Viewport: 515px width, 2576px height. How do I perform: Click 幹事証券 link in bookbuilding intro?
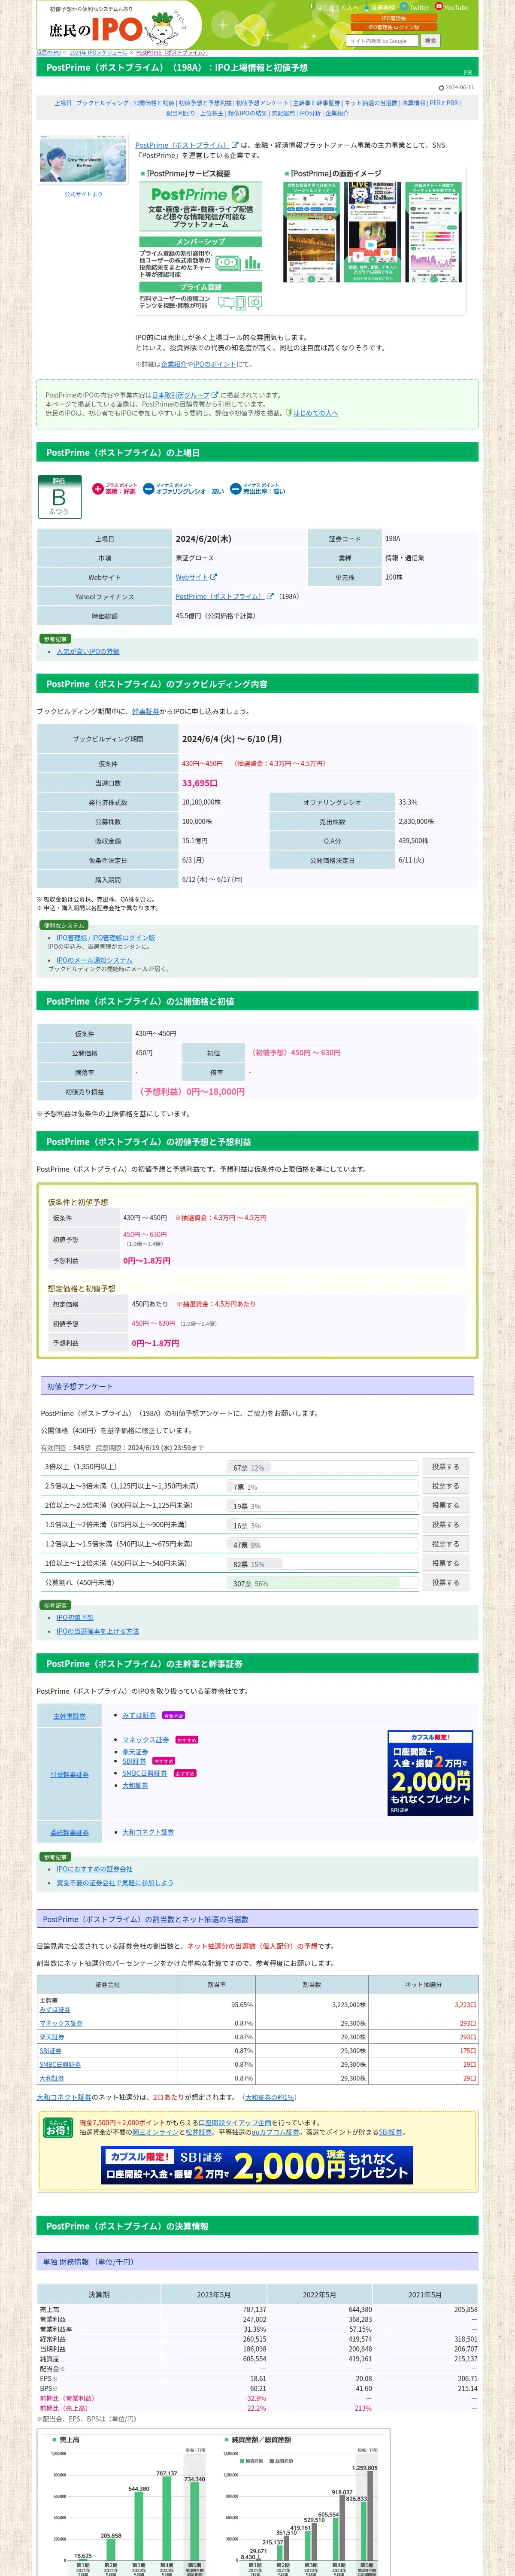click(145, 711)
